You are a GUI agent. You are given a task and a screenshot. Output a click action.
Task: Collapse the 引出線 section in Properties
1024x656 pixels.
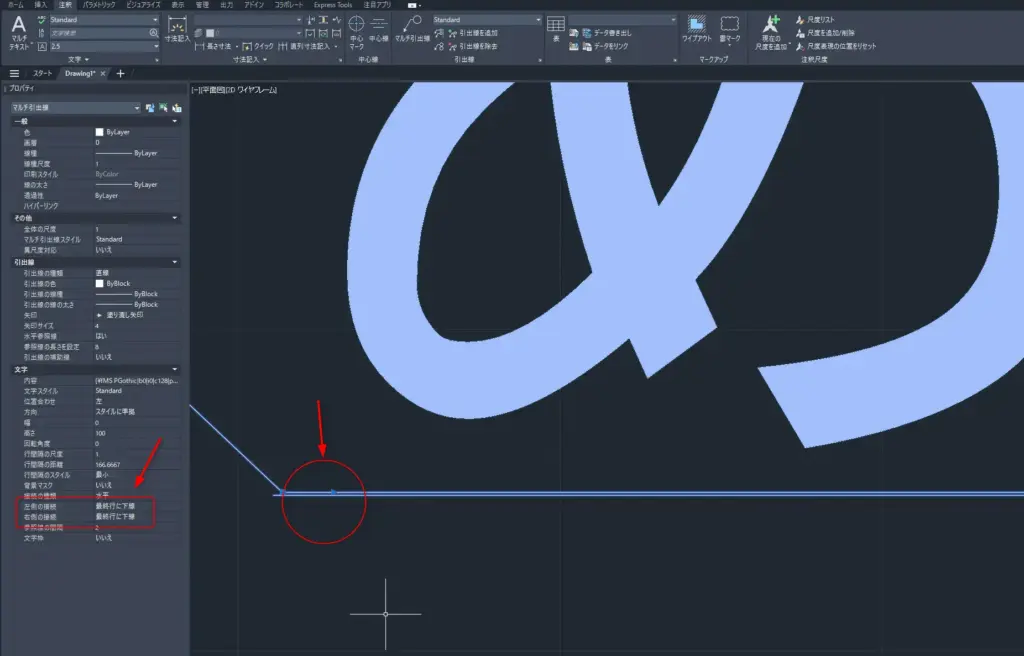coord(176,262)
